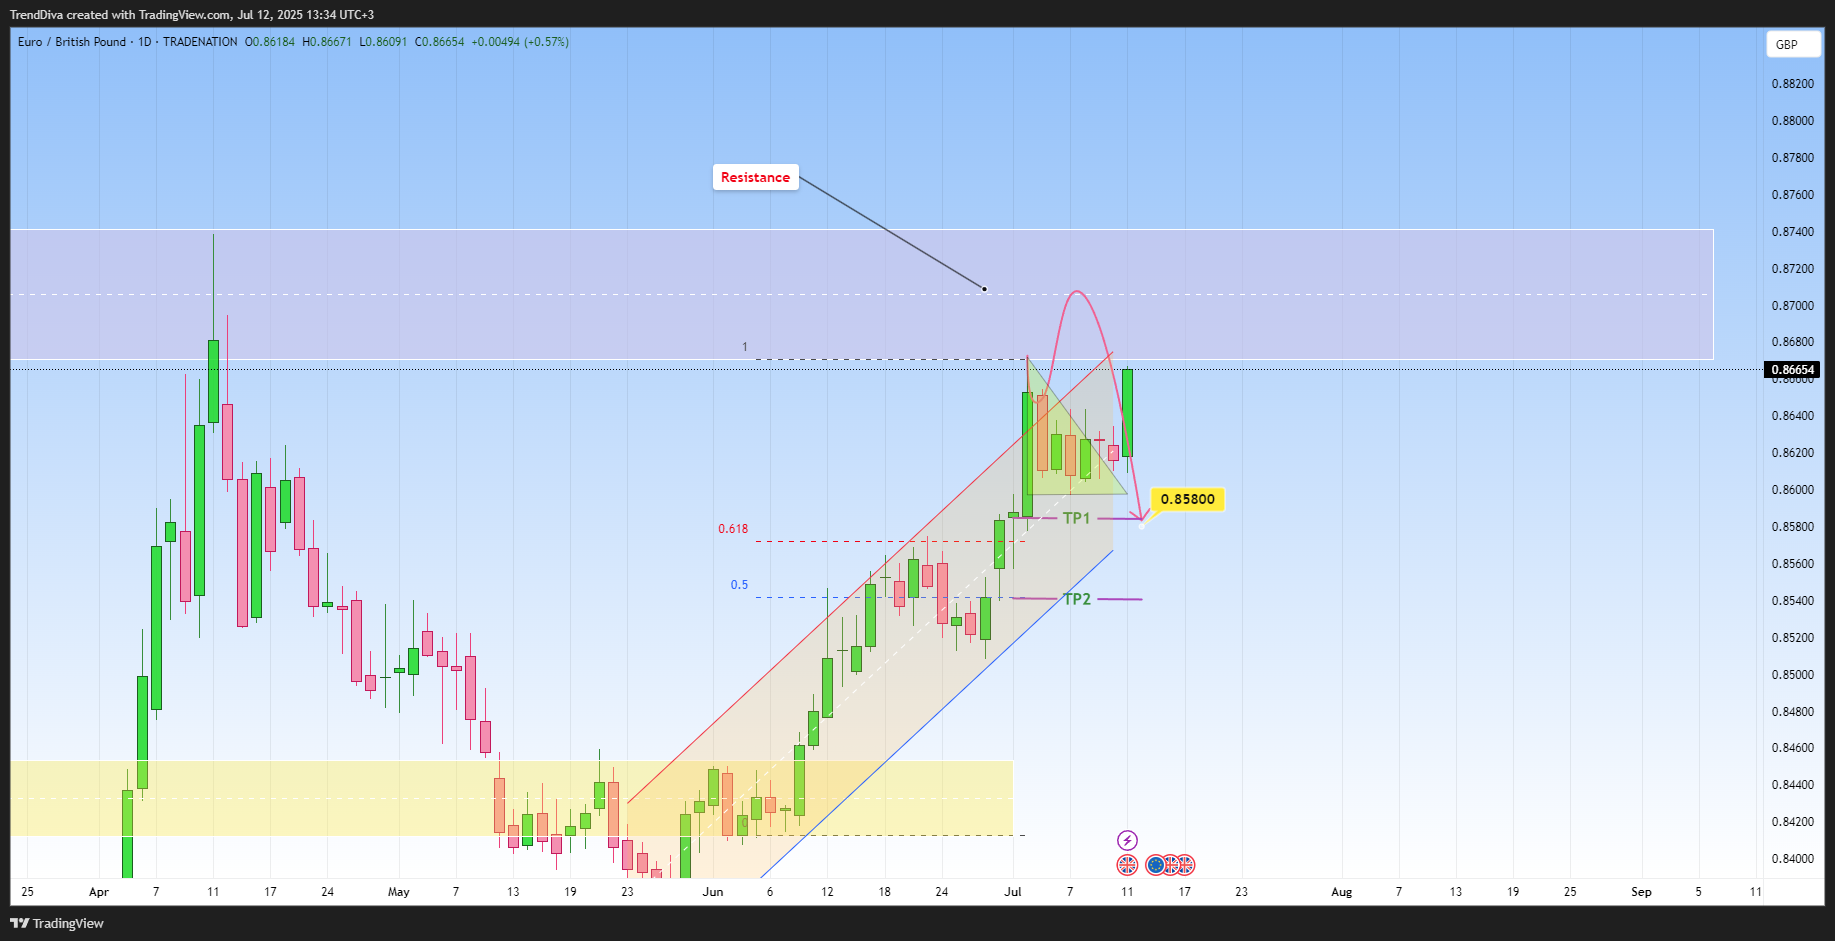Click the 0.87000 price axis label
The width and height of the screenshot is (1835, 941).
click(1793, 306)
